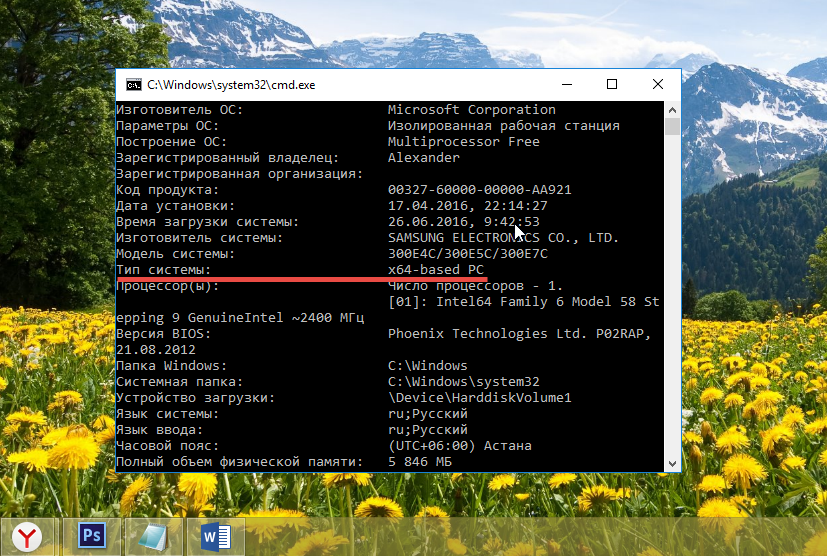
Task: Click the 'Тип системы:' label
Action: 164,270
